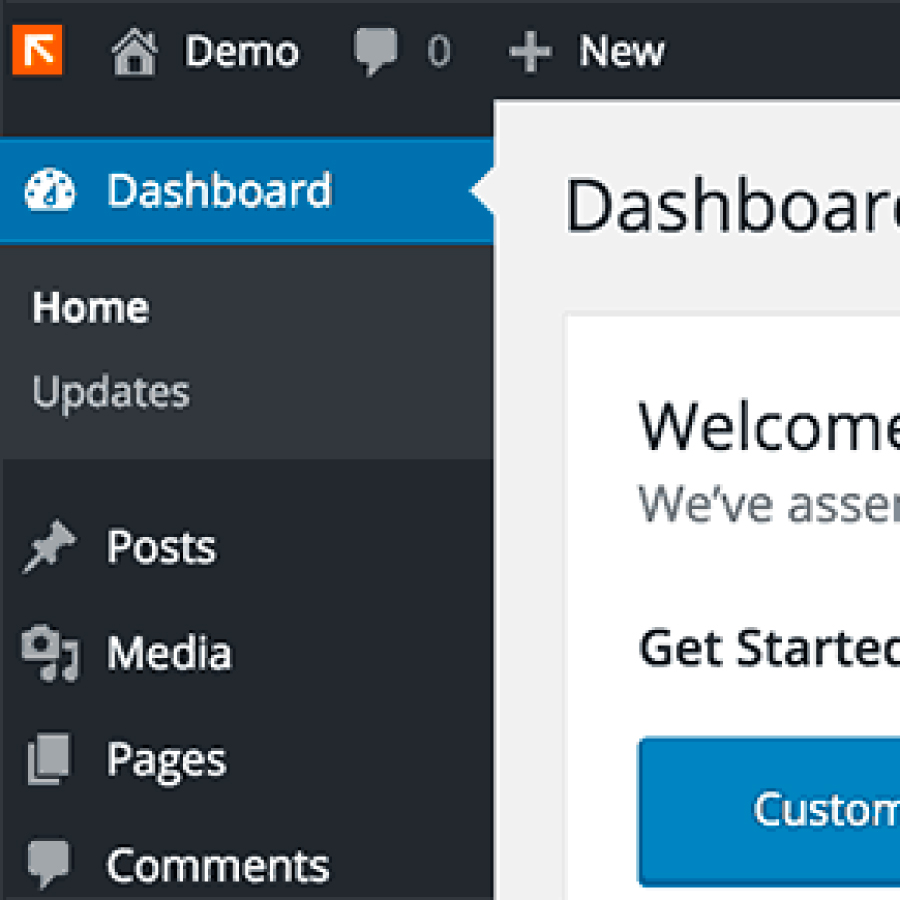The width and height of the screenshot is (900, 900).
Task: Click the Pages stacked sheets icon
Action: pyautogui.click(x=49, y=758)
